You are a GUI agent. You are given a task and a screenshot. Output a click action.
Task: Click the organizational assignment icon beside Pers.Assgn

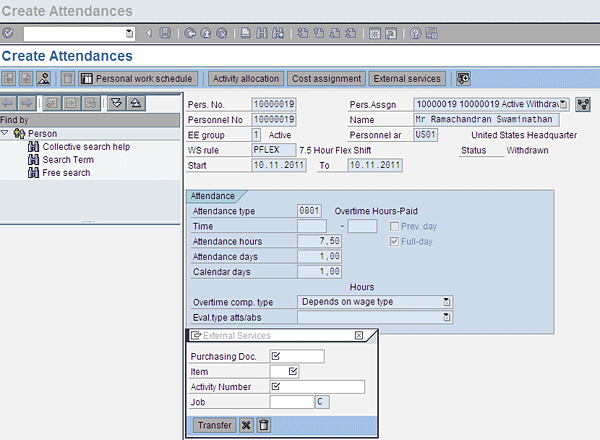pyautogui.click(x=583, y=104)
